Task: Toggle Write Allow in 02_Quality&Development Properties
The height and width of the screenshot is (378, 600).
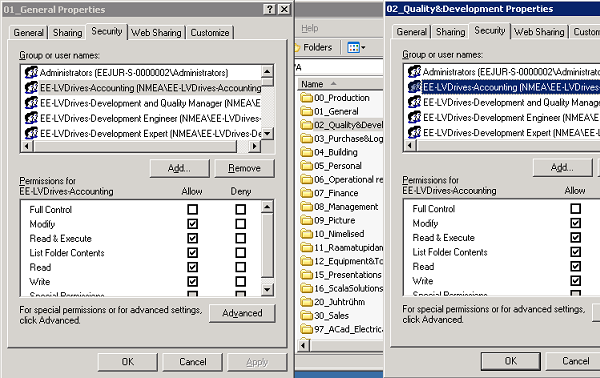Action: (x=576, y=281)
